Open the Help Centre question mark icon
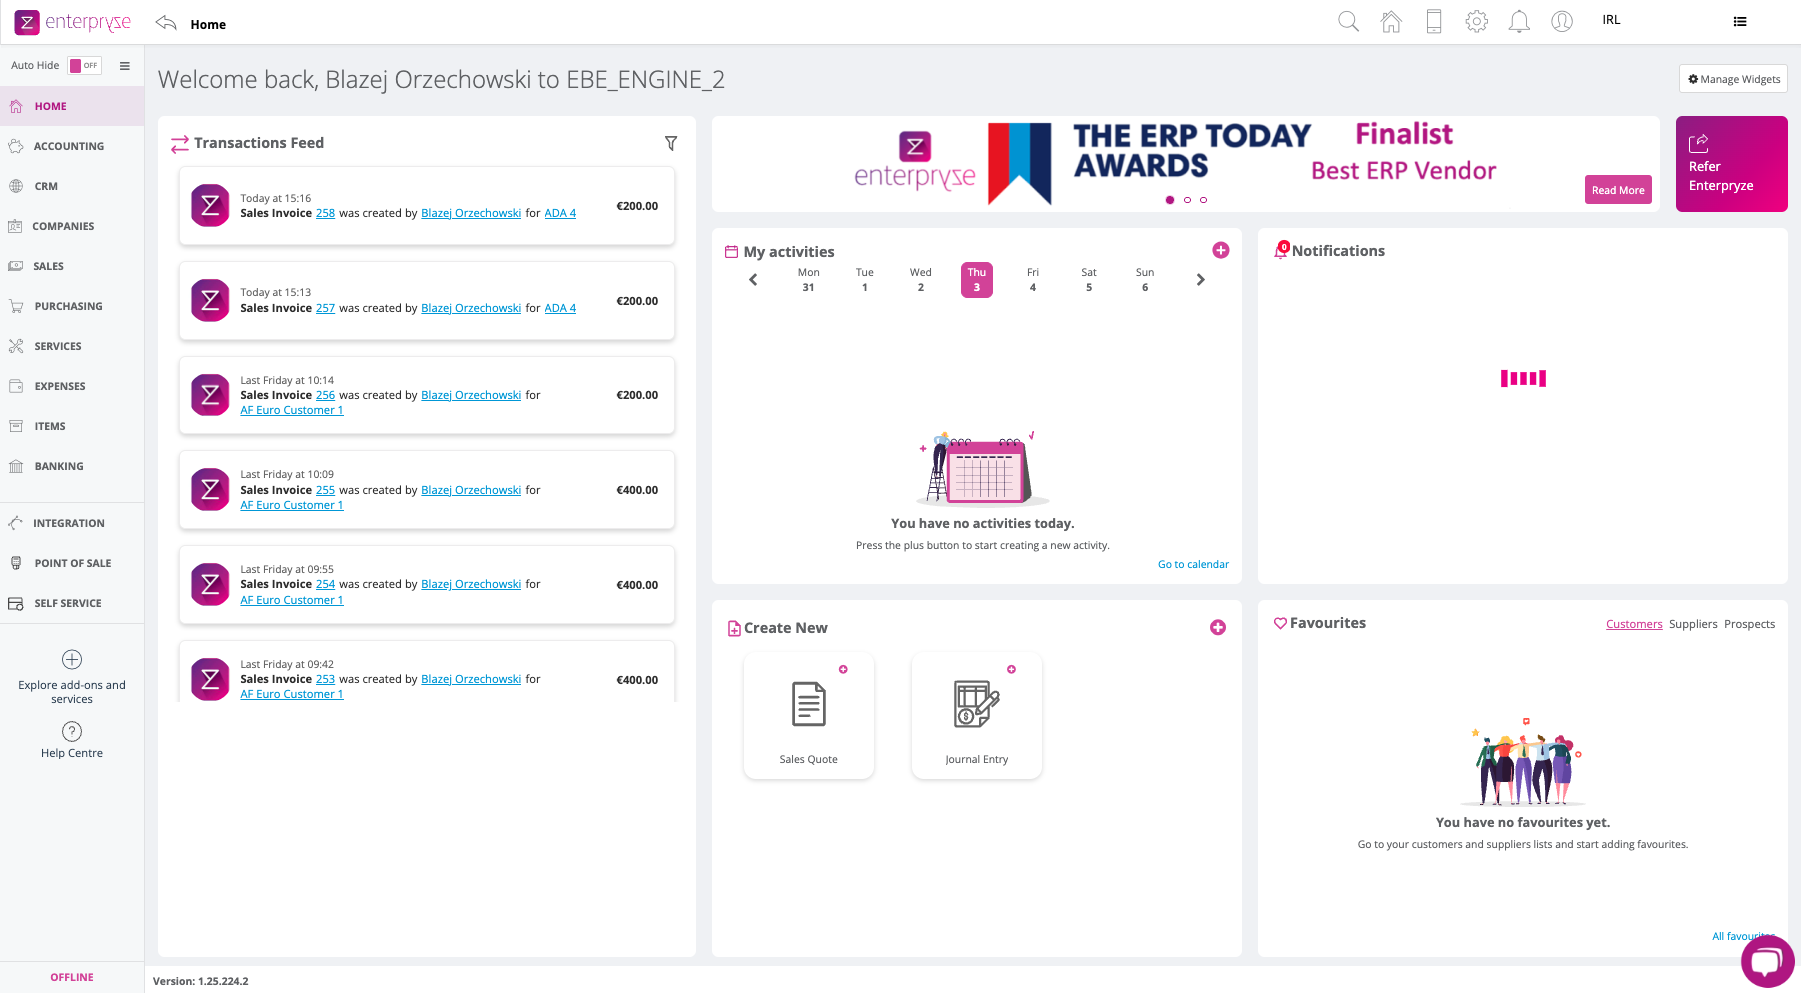The width and height of the screenshot is (1801, 993). click(x=72, y=731)
